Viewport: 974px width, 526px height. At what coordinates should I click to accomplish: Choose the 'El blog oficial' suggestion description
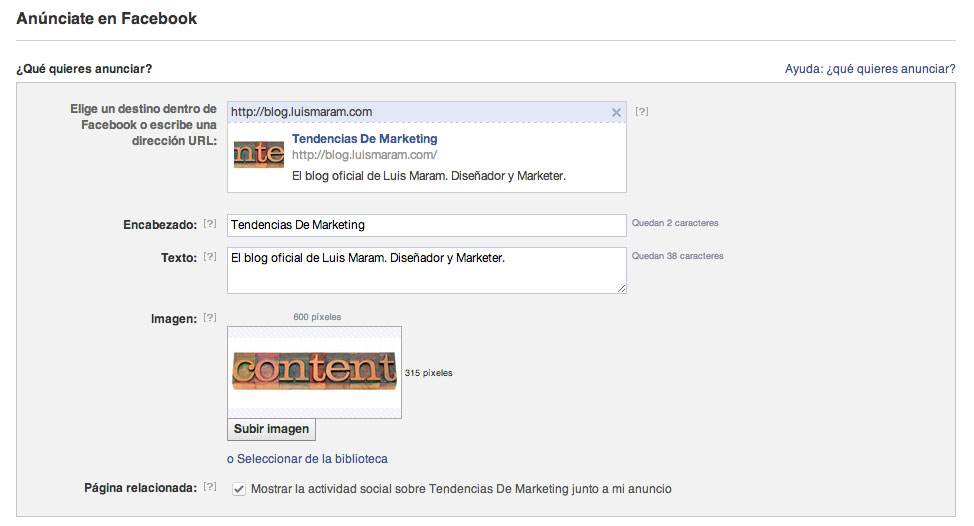pyautogui.click(x=428, y=176)
